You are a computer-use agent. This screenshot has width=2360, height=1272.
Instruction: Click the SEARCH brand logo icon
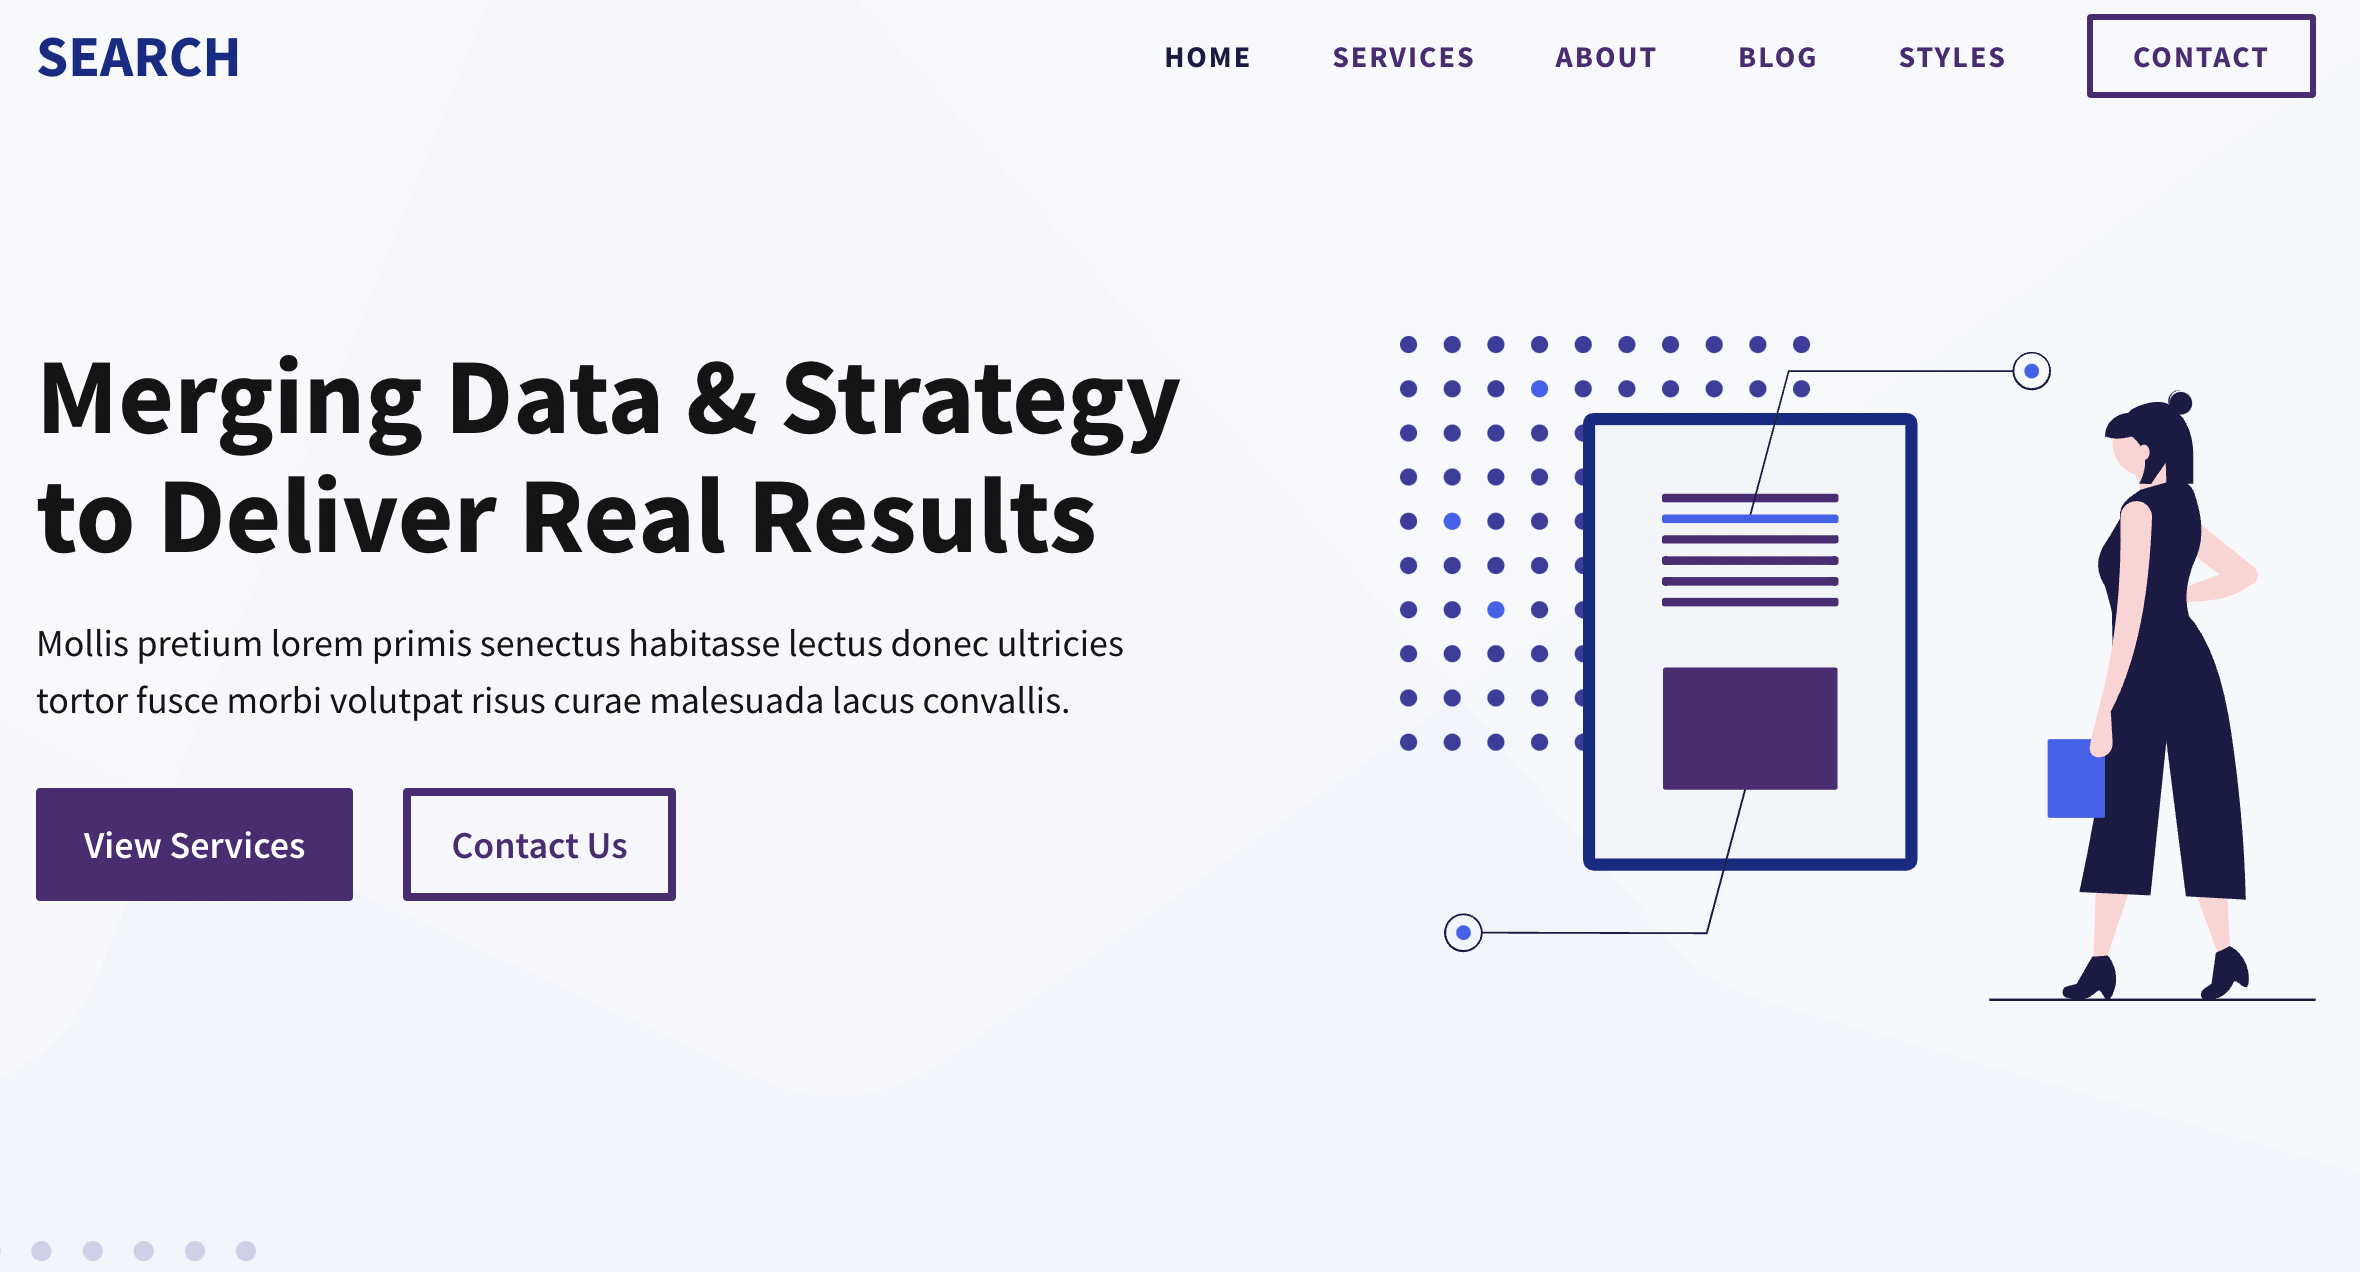(x=141, y=56)
